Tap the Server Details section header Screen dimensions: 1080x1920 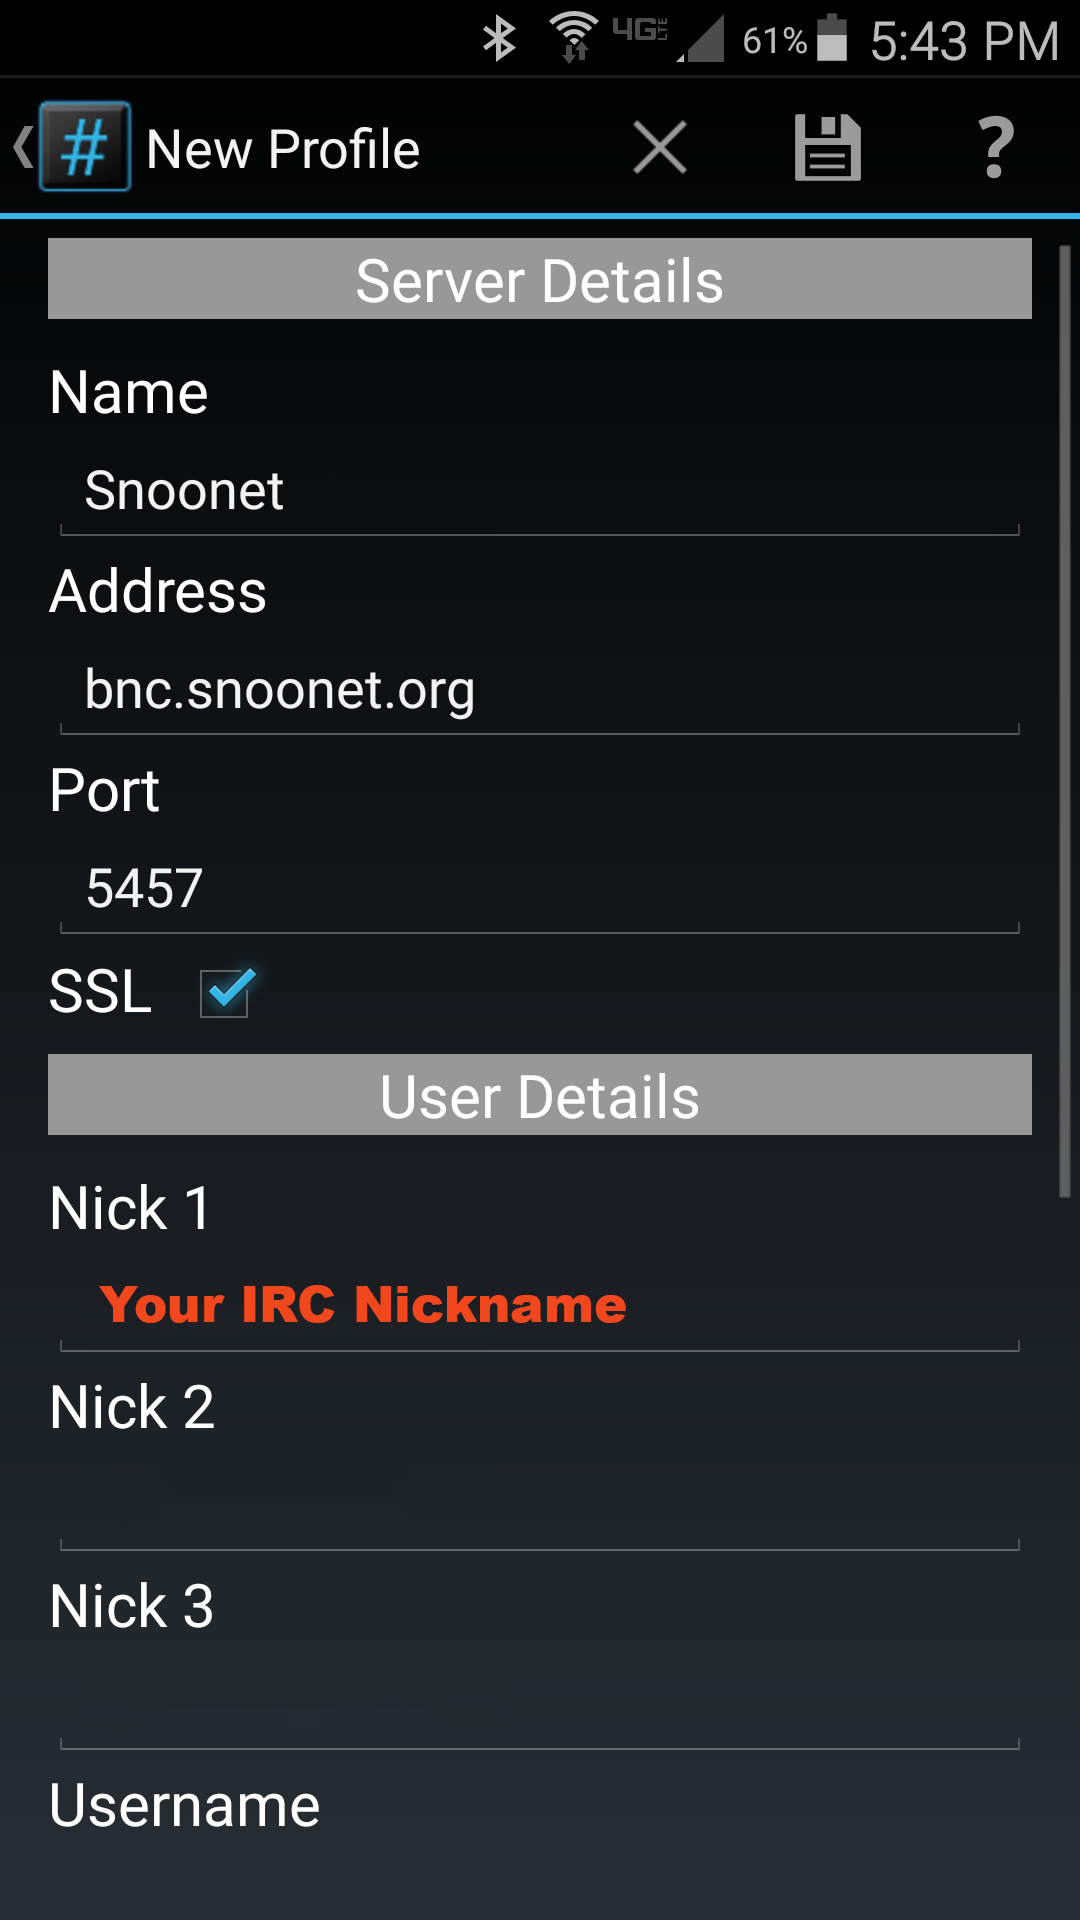pyautogui.click(x=540, y=279)
